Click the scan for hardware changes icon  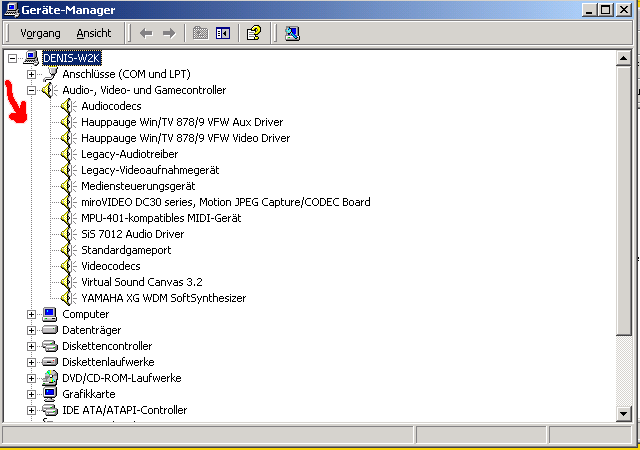point(292,33)
